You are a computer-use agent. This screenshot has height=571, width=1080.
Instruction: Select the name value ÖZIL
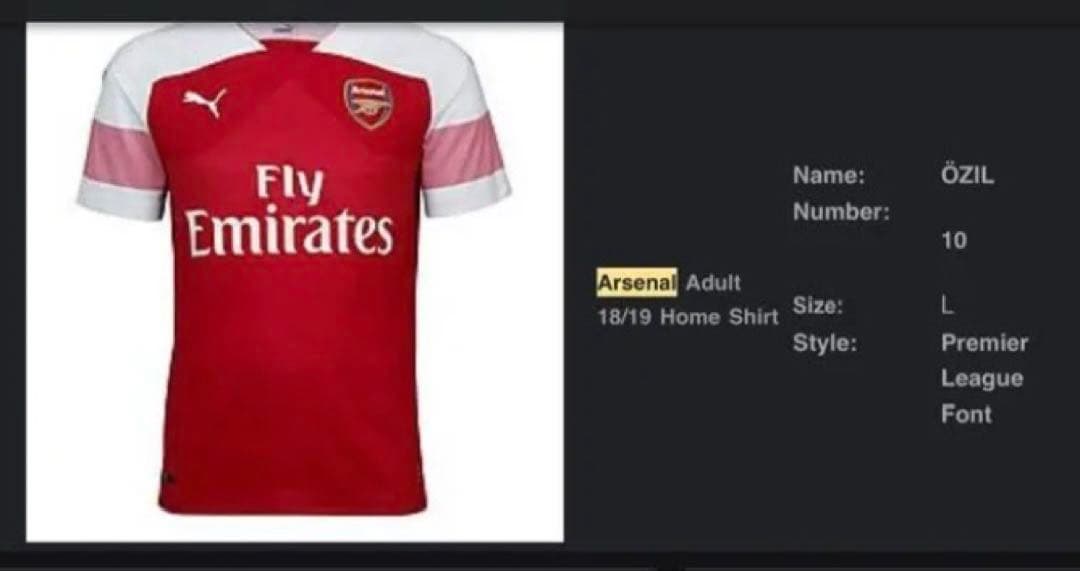point(967,176)
